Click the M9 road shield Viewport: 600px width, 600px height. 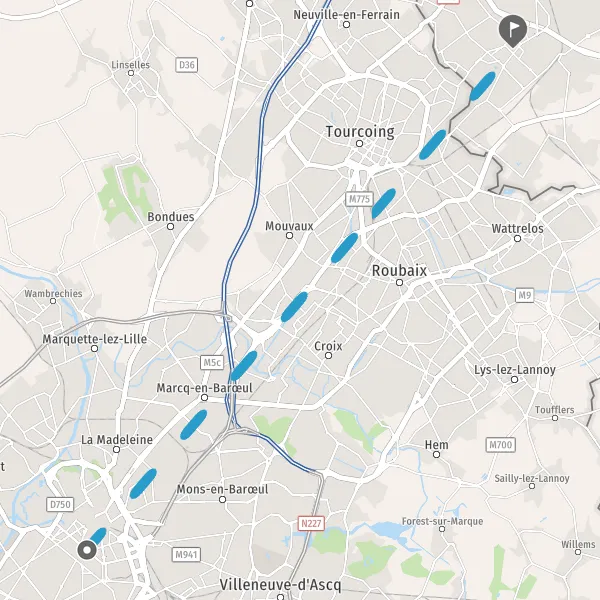pyautogui.click(x=525, y=295)
